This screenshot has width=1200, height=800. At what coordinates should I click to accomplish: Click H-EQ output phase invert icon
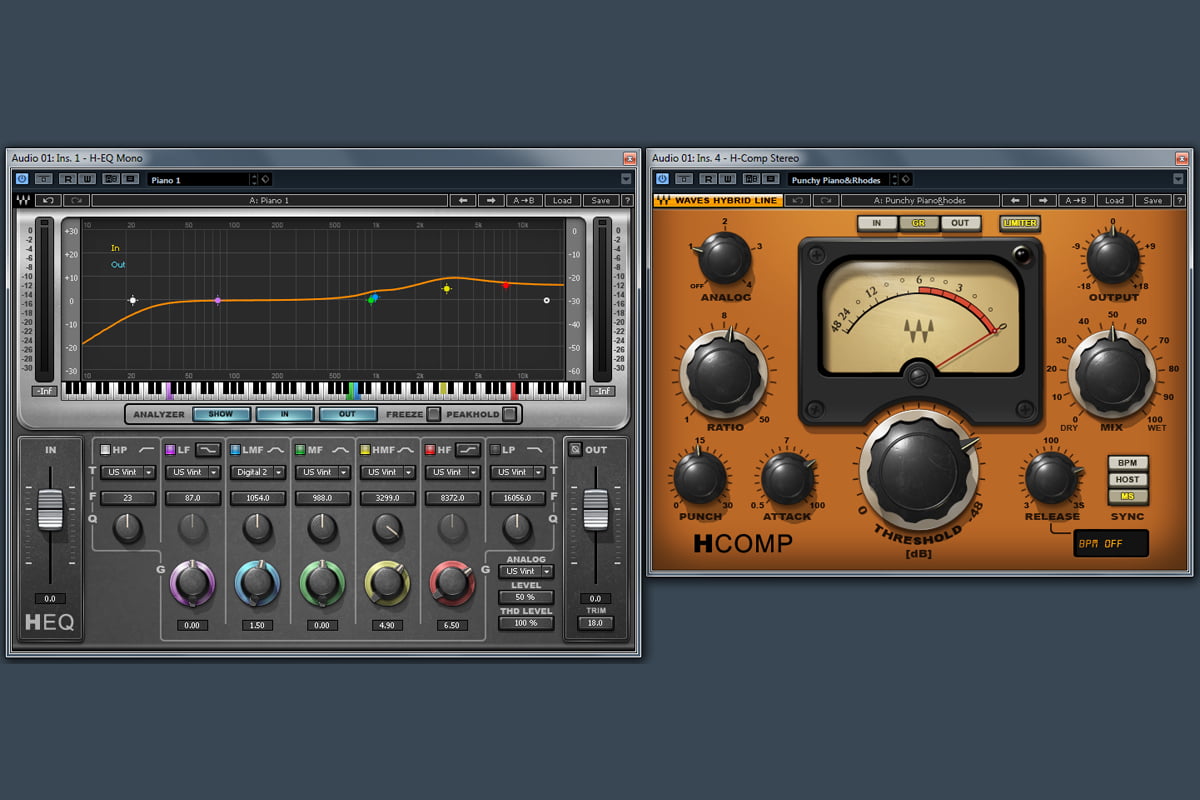pos(575,449)
